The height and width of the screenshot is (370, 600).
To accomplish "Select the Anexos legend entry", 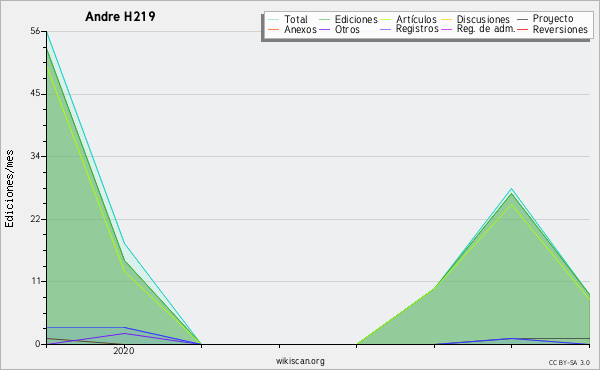I will click(300, 29).
